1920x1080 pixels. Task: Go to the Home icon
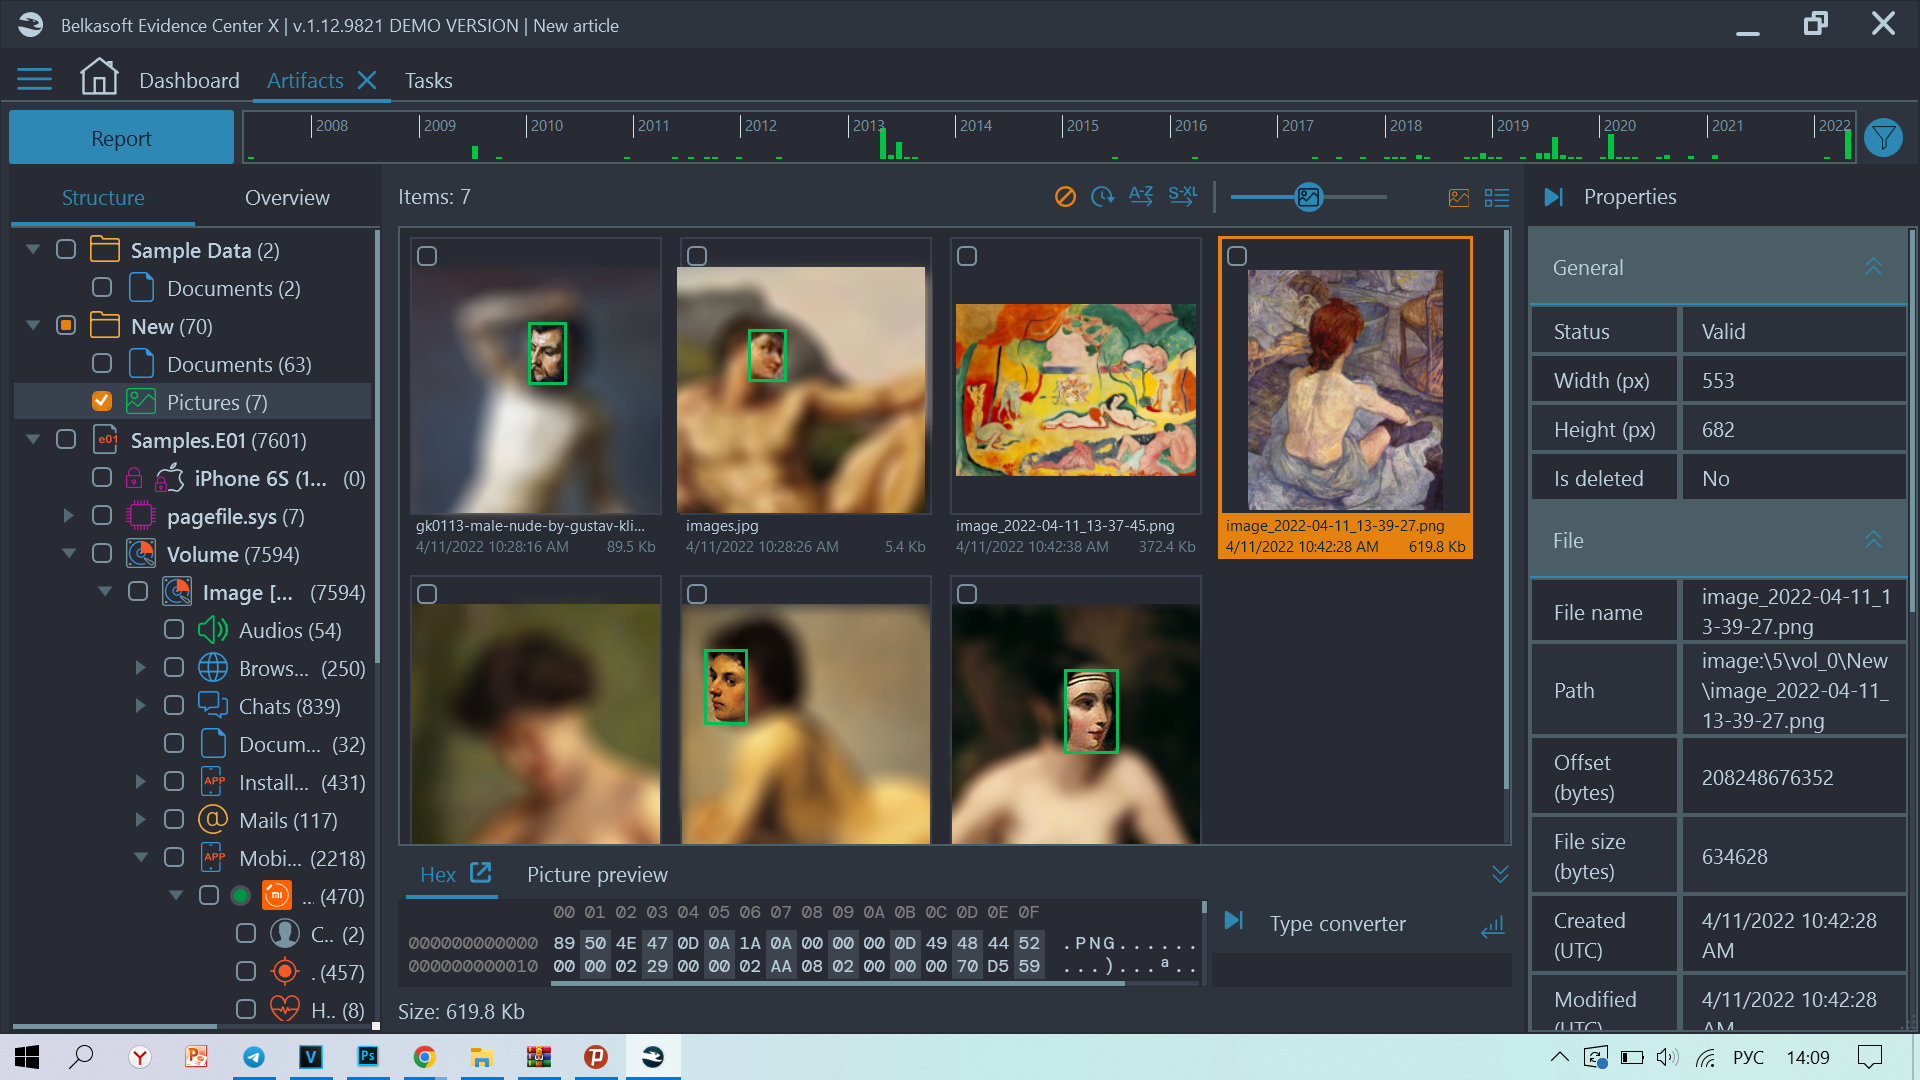click(99, 78)
